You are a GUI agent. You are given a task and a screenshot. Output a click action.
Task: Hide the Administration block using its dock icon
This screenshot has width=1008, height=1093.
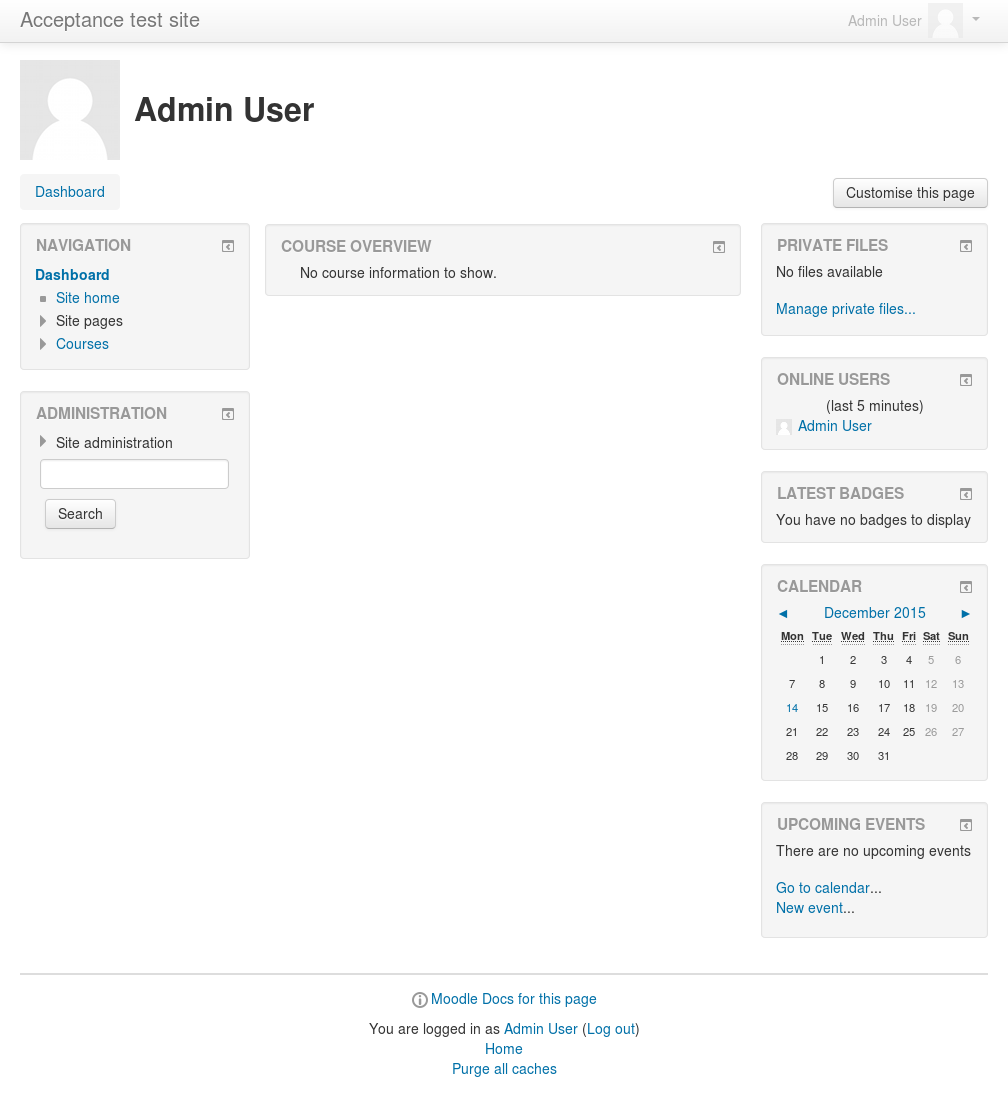tap(228, 414)
